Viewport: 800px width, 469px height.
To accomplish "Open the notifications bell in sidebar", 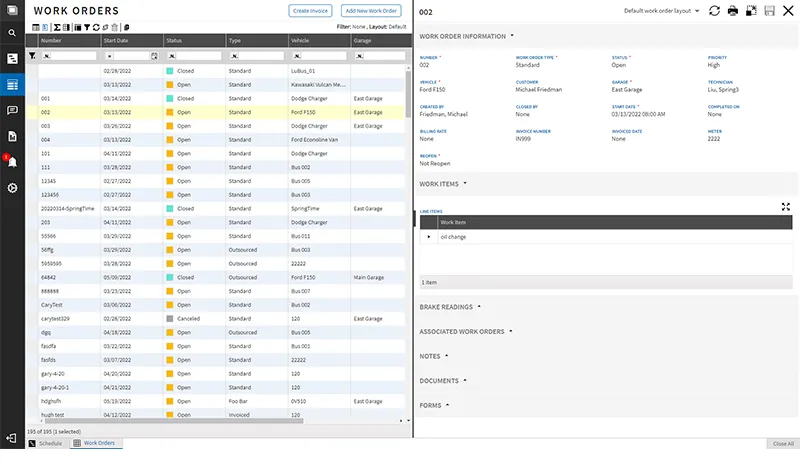I will (x=12, y=162).
